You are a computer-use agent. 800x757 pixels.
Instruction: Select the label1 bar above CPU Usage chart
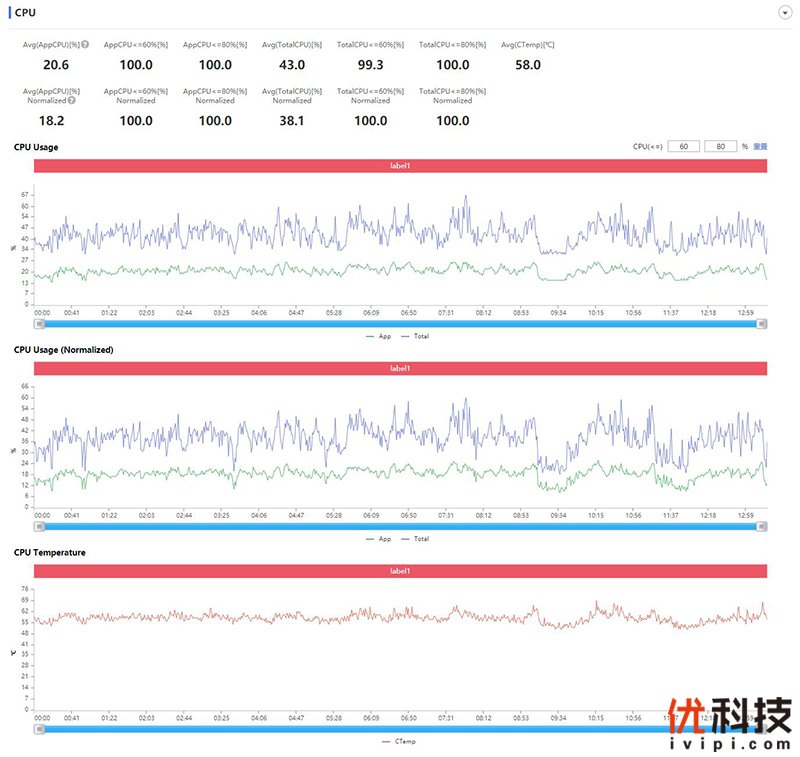(x=400, y=166)
